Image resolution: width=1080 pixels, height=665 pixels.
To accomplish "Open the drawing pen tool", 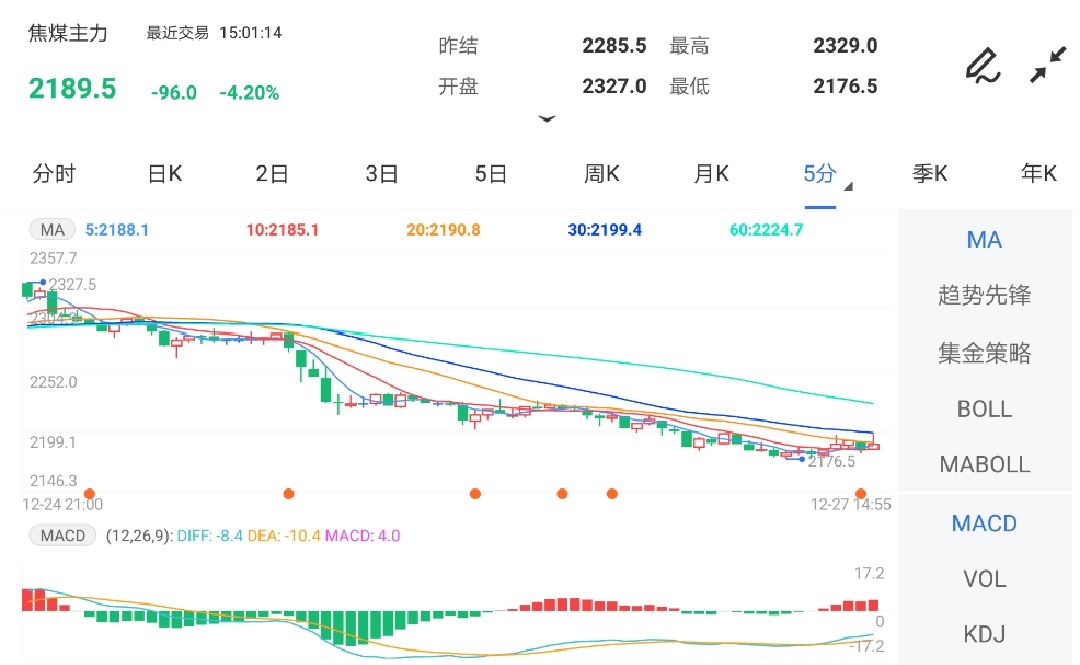I will click(983, 65).
